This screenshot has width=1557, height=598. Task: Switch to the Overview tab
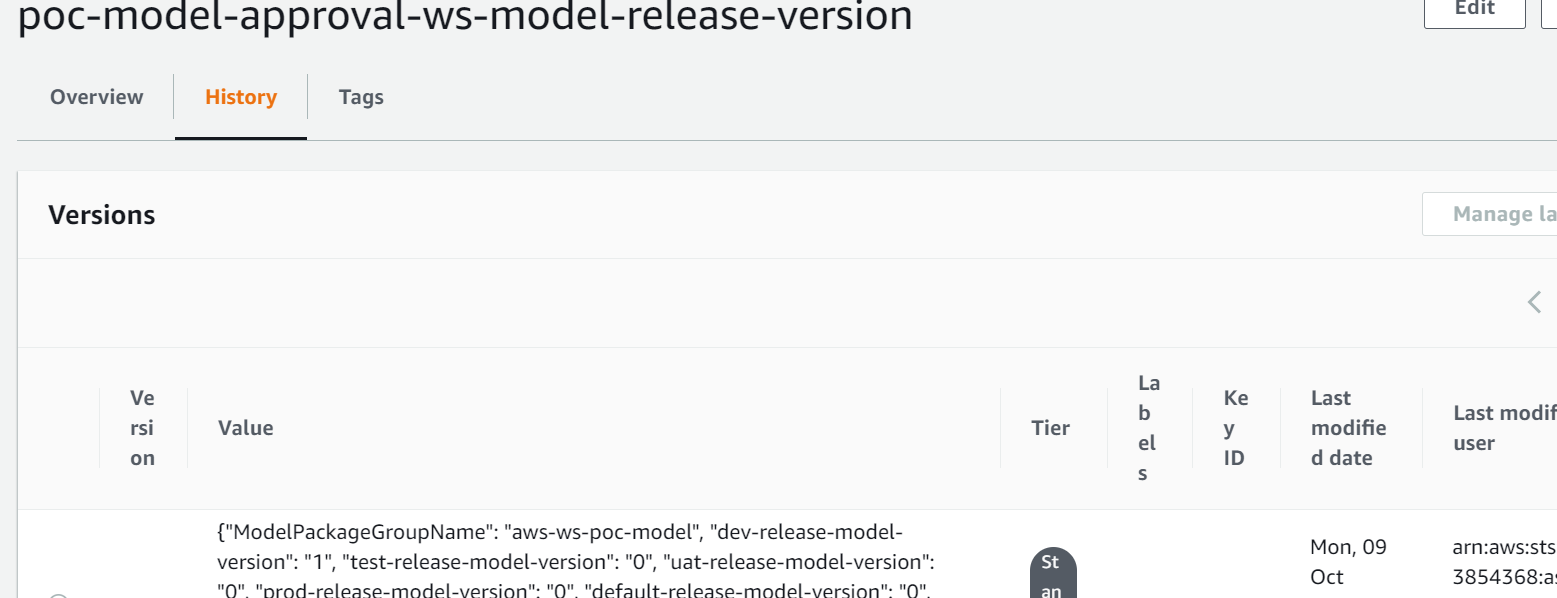pyautogui.click(x=96, y=96)
